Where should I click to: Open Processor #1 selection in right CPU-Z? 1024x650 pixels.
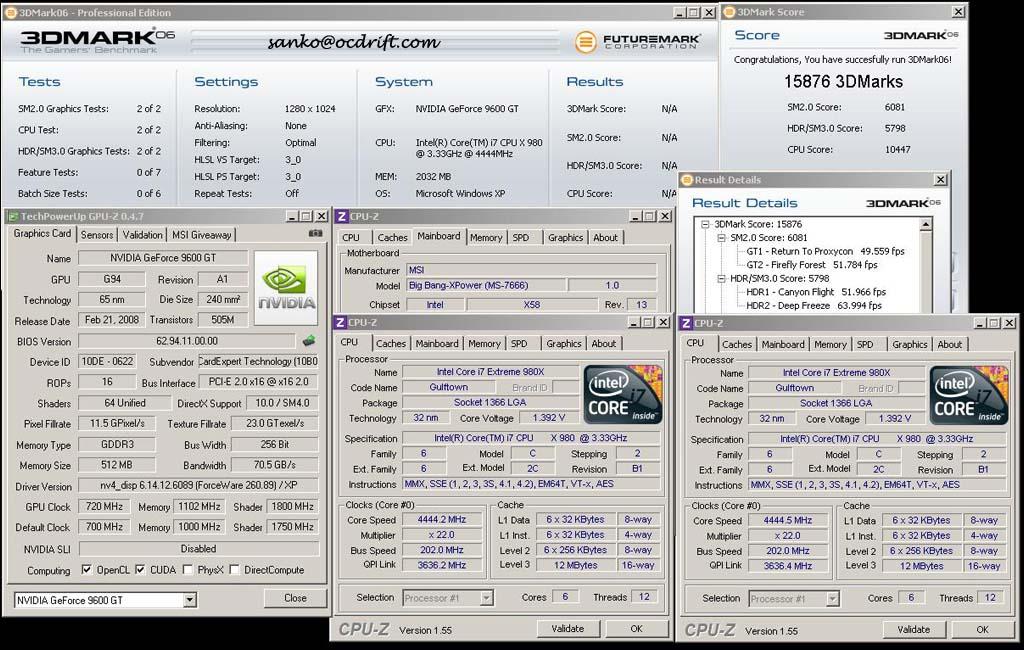pos(832,598)
